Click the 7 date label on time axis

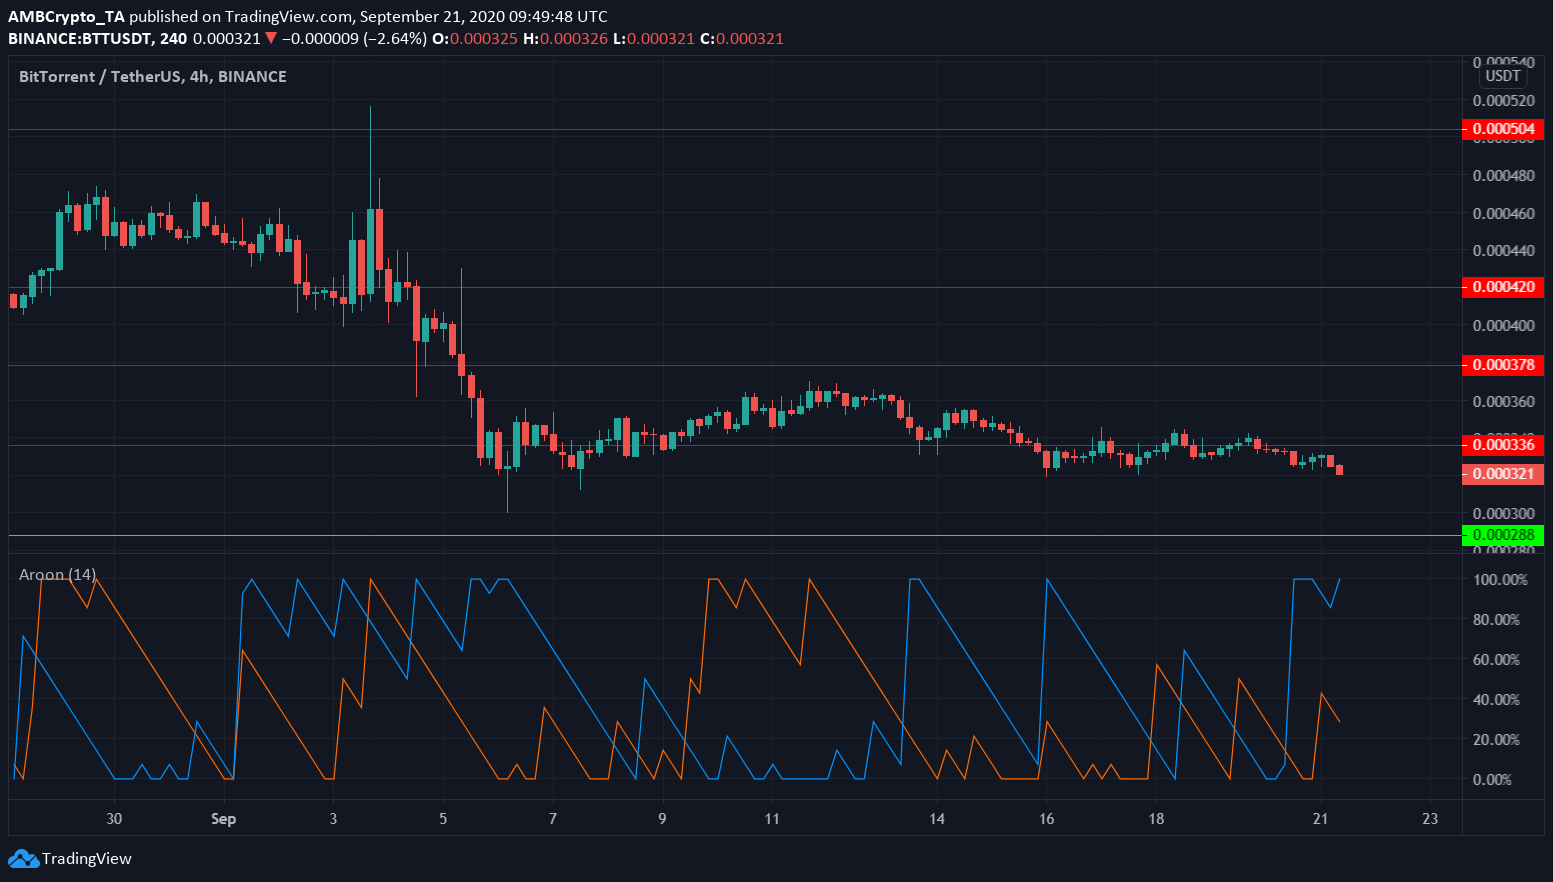coord(553,819)
